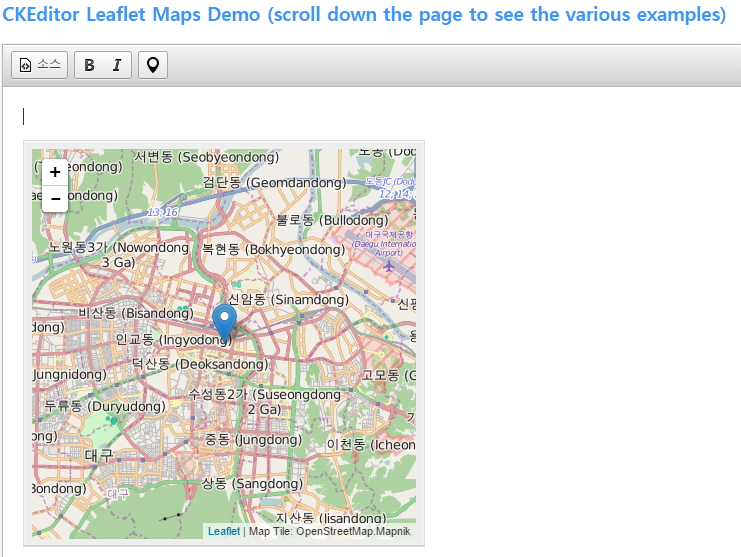Toggle bold formatting
The width and height of the screenshot is (741, 557).
point(89,65)
